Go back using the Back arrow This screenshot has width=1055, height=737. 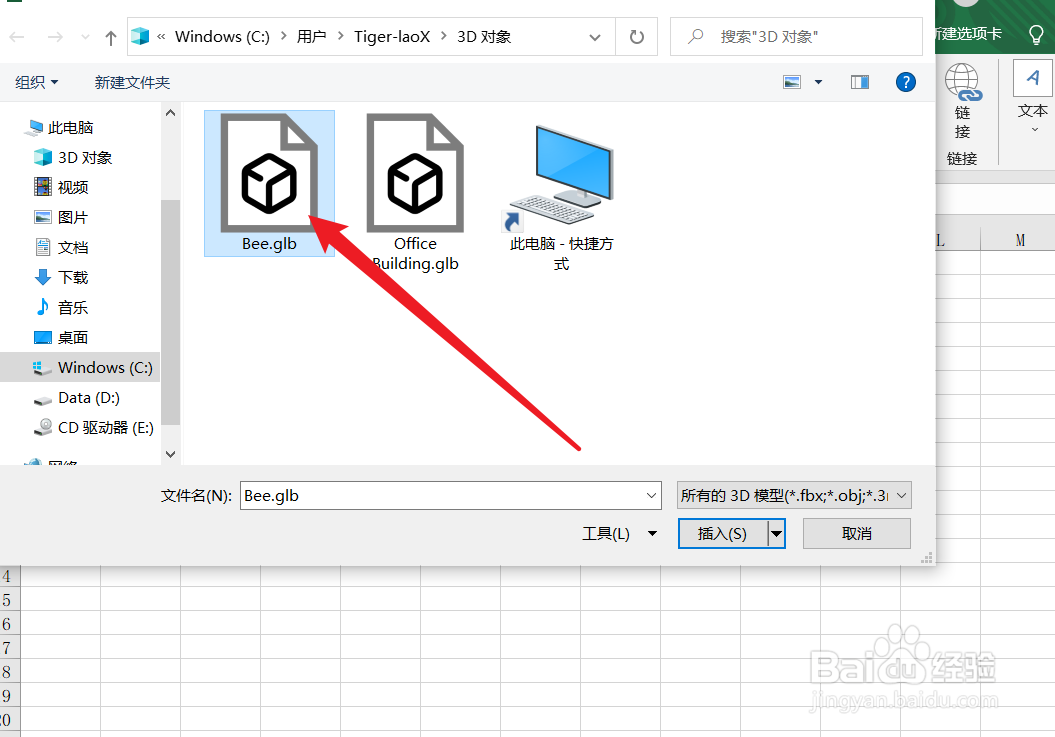16,36
